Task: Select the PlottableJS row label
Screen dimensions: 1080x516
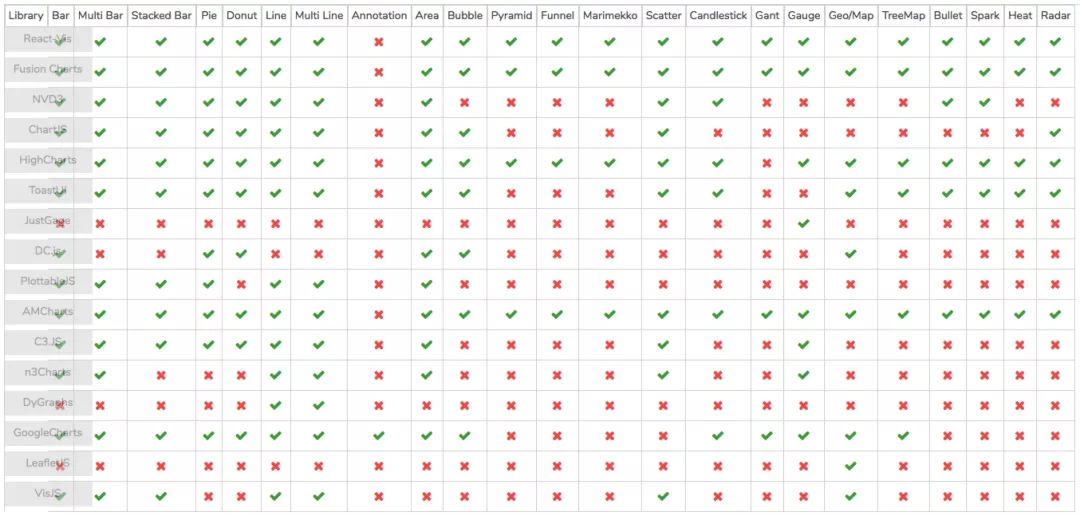Action: [47, 282]
